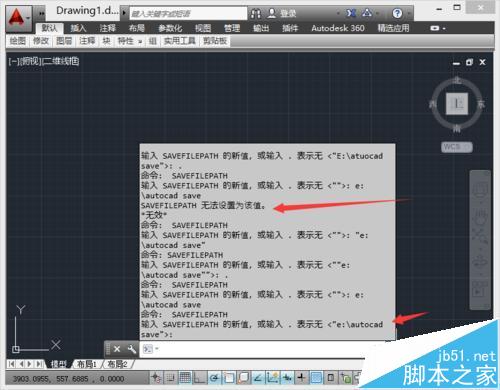Switch to Autodesk 360 ribbon tab
Image resolution: width=500 pixels, height=390 pixels.
point(338,28)
